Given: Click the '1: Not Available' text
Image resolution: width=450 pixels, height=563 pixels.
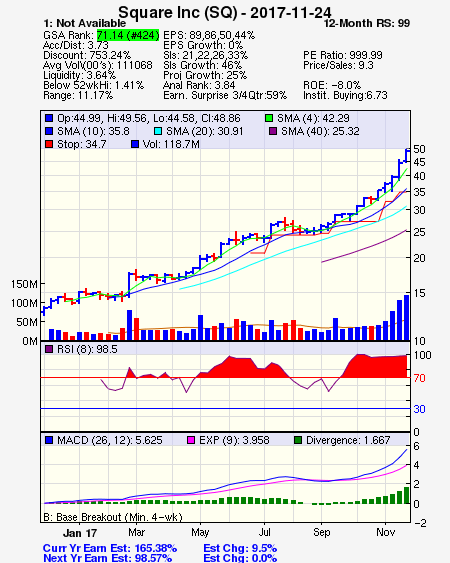Looking at the screenshot, I should point(85,23).
